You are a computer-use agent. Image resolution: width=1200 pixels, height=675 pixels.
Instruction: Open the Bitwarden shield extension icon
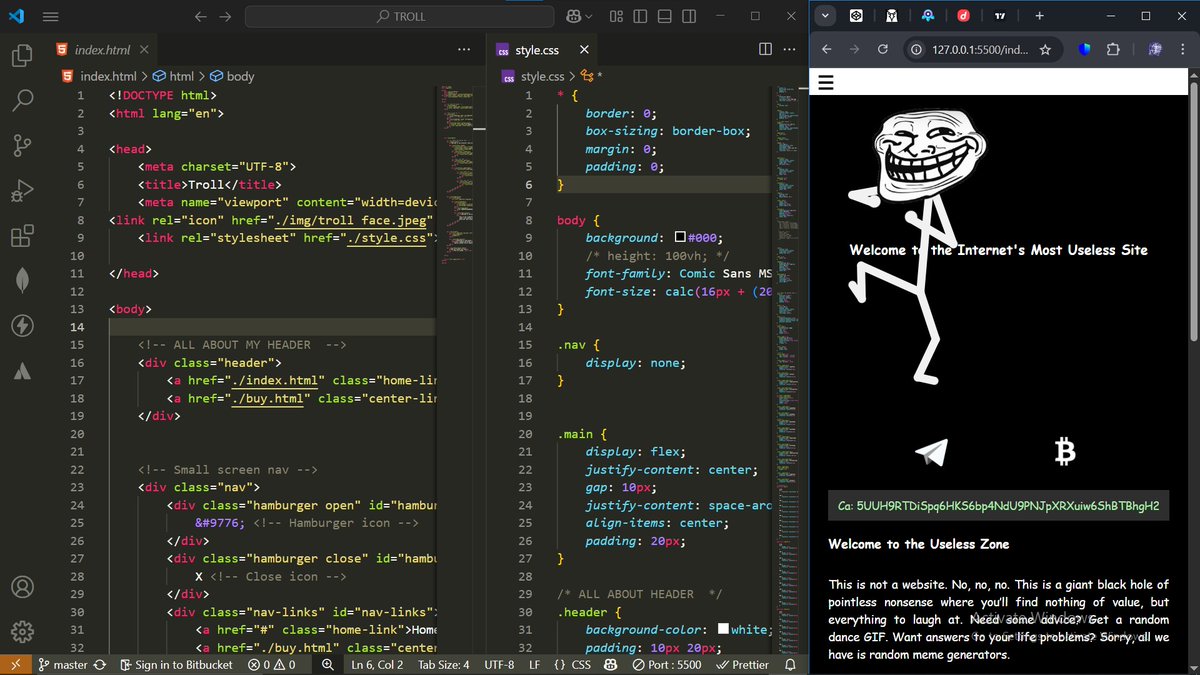(1085, 49)
